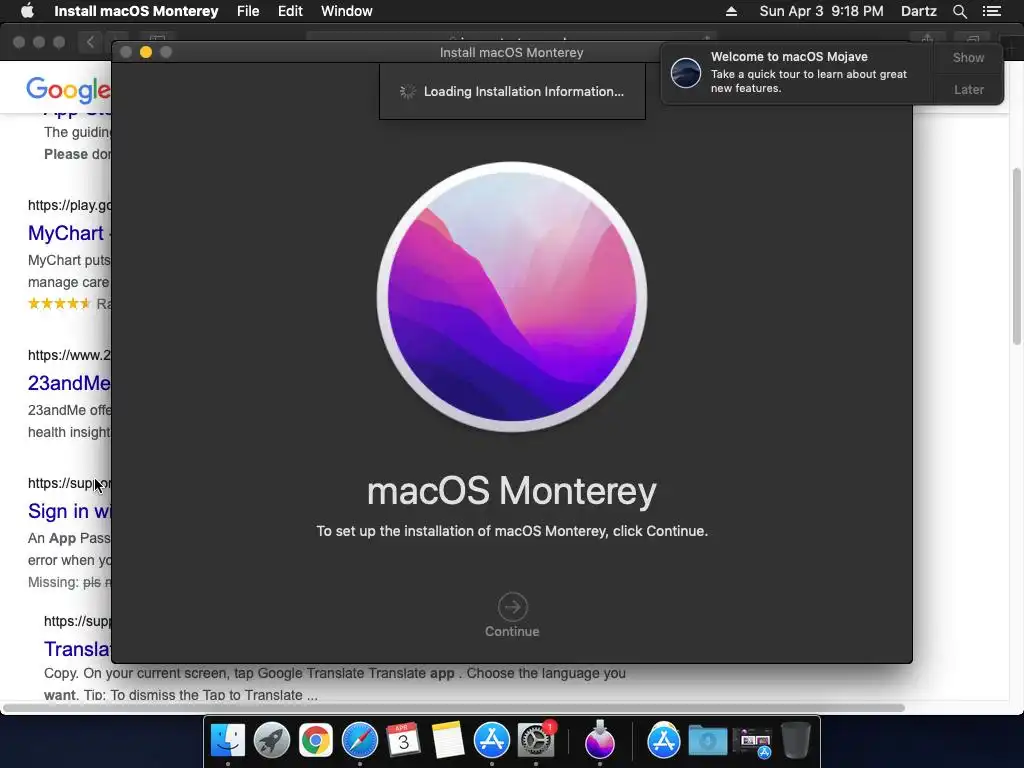Open Launchpad rocket icon in Dock

(x=272, y=741)
